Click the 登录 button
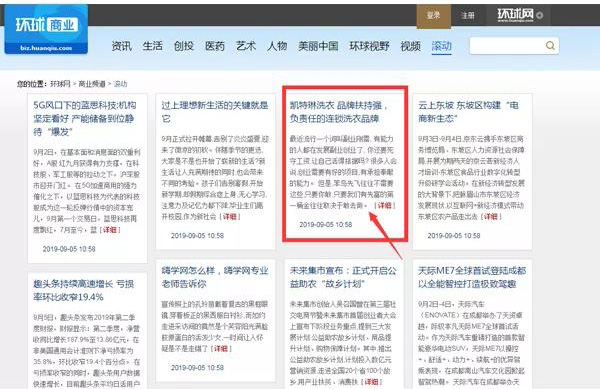Image resolution: width=600 pixels, height=389 pixels. pyautogui.click(x=433, y=15)
